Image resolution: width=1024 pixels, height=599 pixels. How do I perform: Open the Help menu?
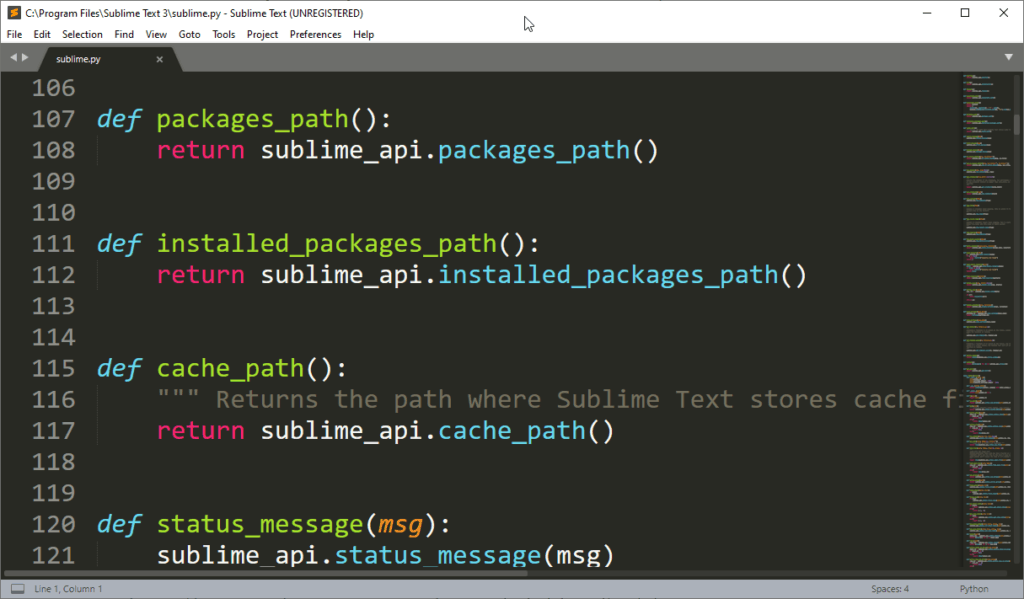[x=364, y=35]
